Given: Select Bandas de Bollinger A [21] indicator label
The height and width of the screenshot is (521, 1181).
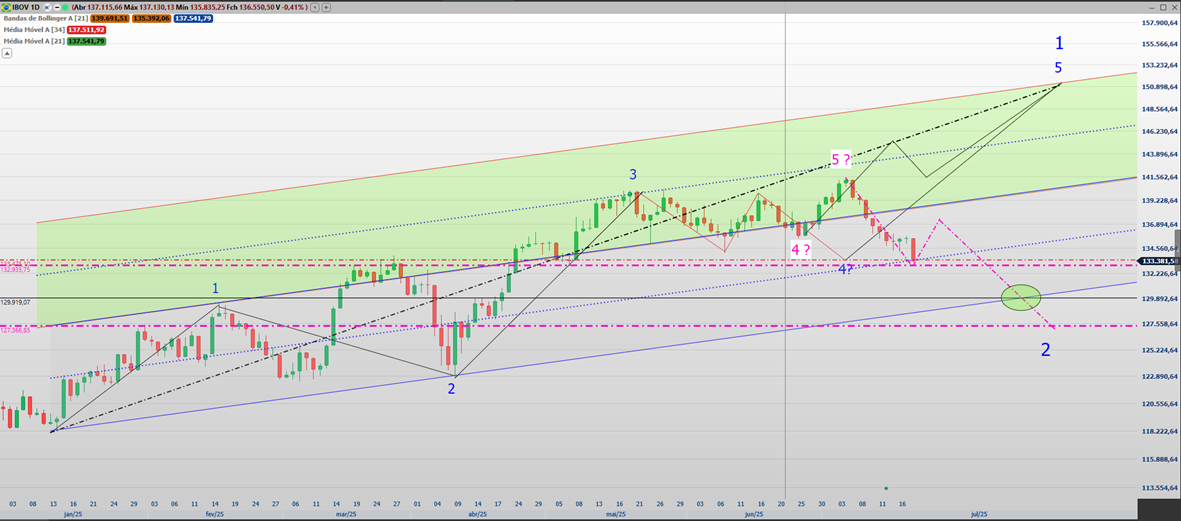Looking at the screenshot, I should click(x=45, y=18).
